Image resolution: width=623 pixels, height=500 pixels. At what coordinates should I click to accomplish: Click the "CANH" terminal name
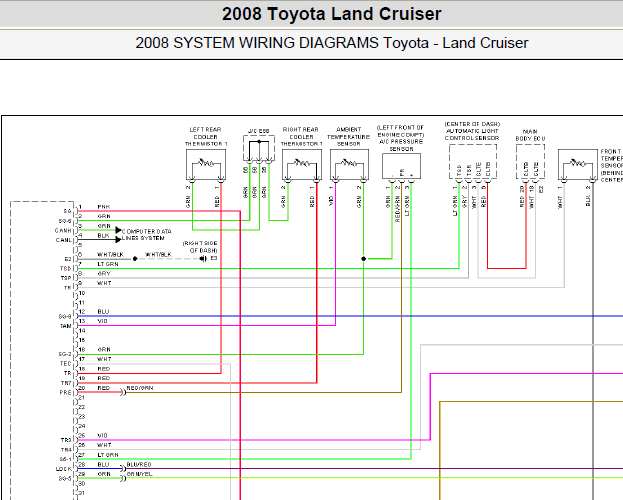[63, 231]
